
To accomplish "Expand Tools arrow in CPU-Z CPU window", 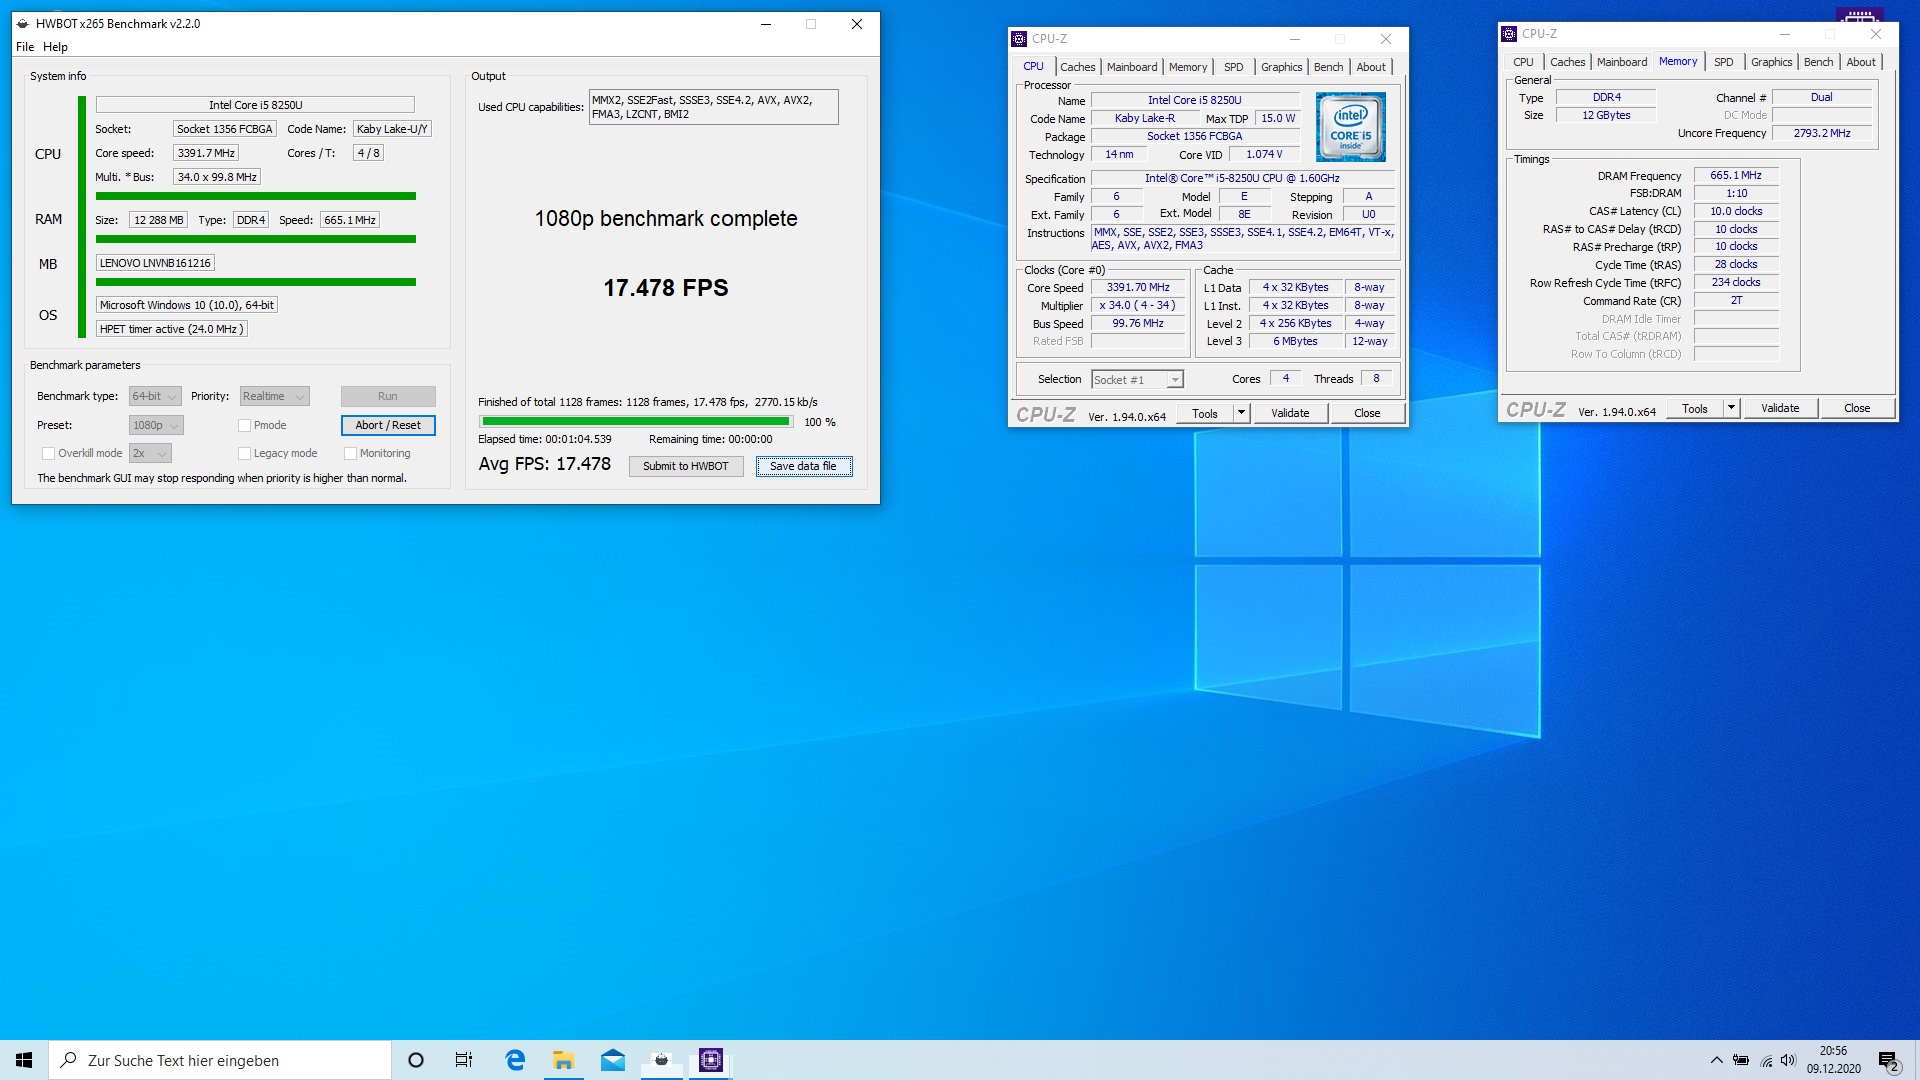I will [1241, 413].
